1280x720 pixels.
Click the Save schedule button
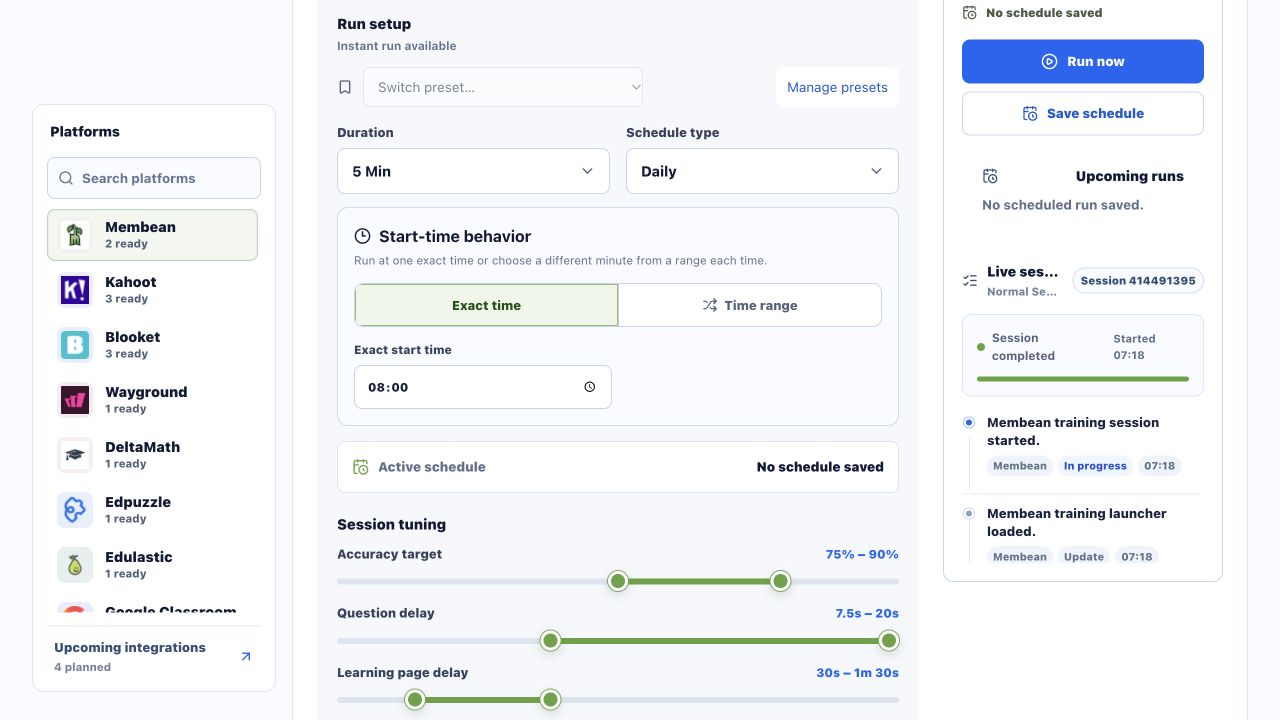point(1083,114)
